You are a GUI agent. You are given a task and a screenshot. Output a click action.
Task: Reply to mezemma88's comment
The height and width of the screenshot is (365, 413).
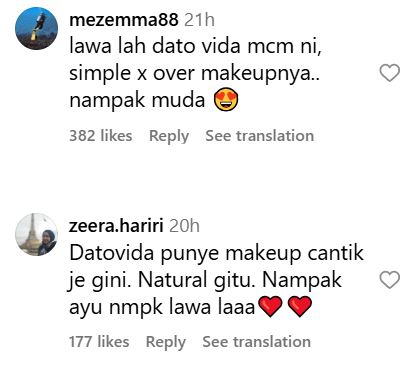pyautogui.click(x=169, y=136)
